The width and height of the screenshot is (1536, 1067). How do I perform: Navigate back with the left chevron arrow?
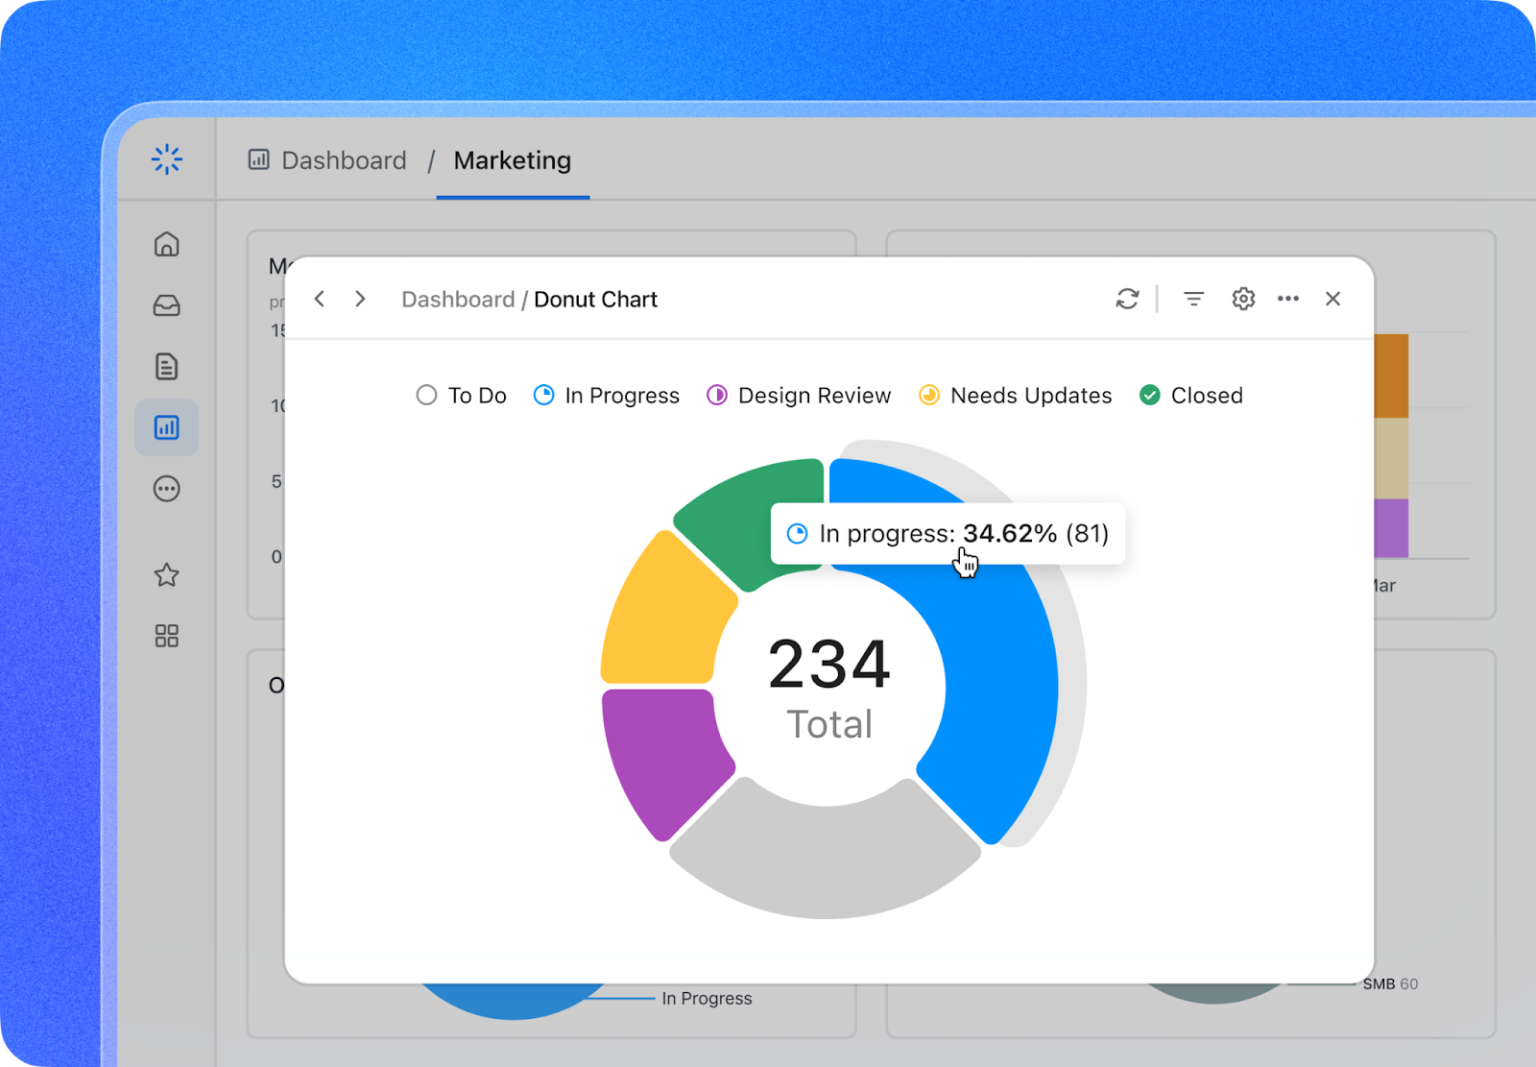coord(319,298)
